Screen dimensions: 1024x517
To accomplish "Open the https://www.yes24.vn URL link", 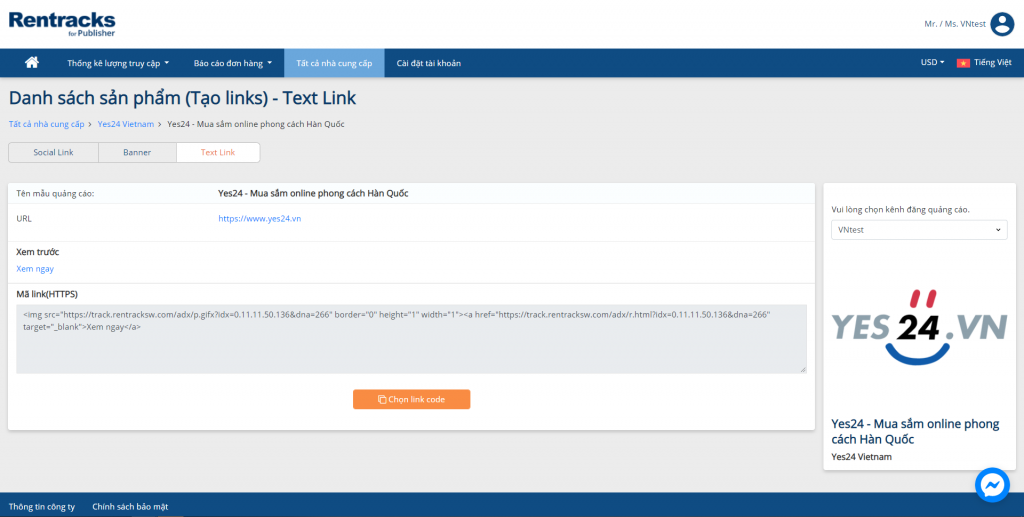I will point(260,219).
